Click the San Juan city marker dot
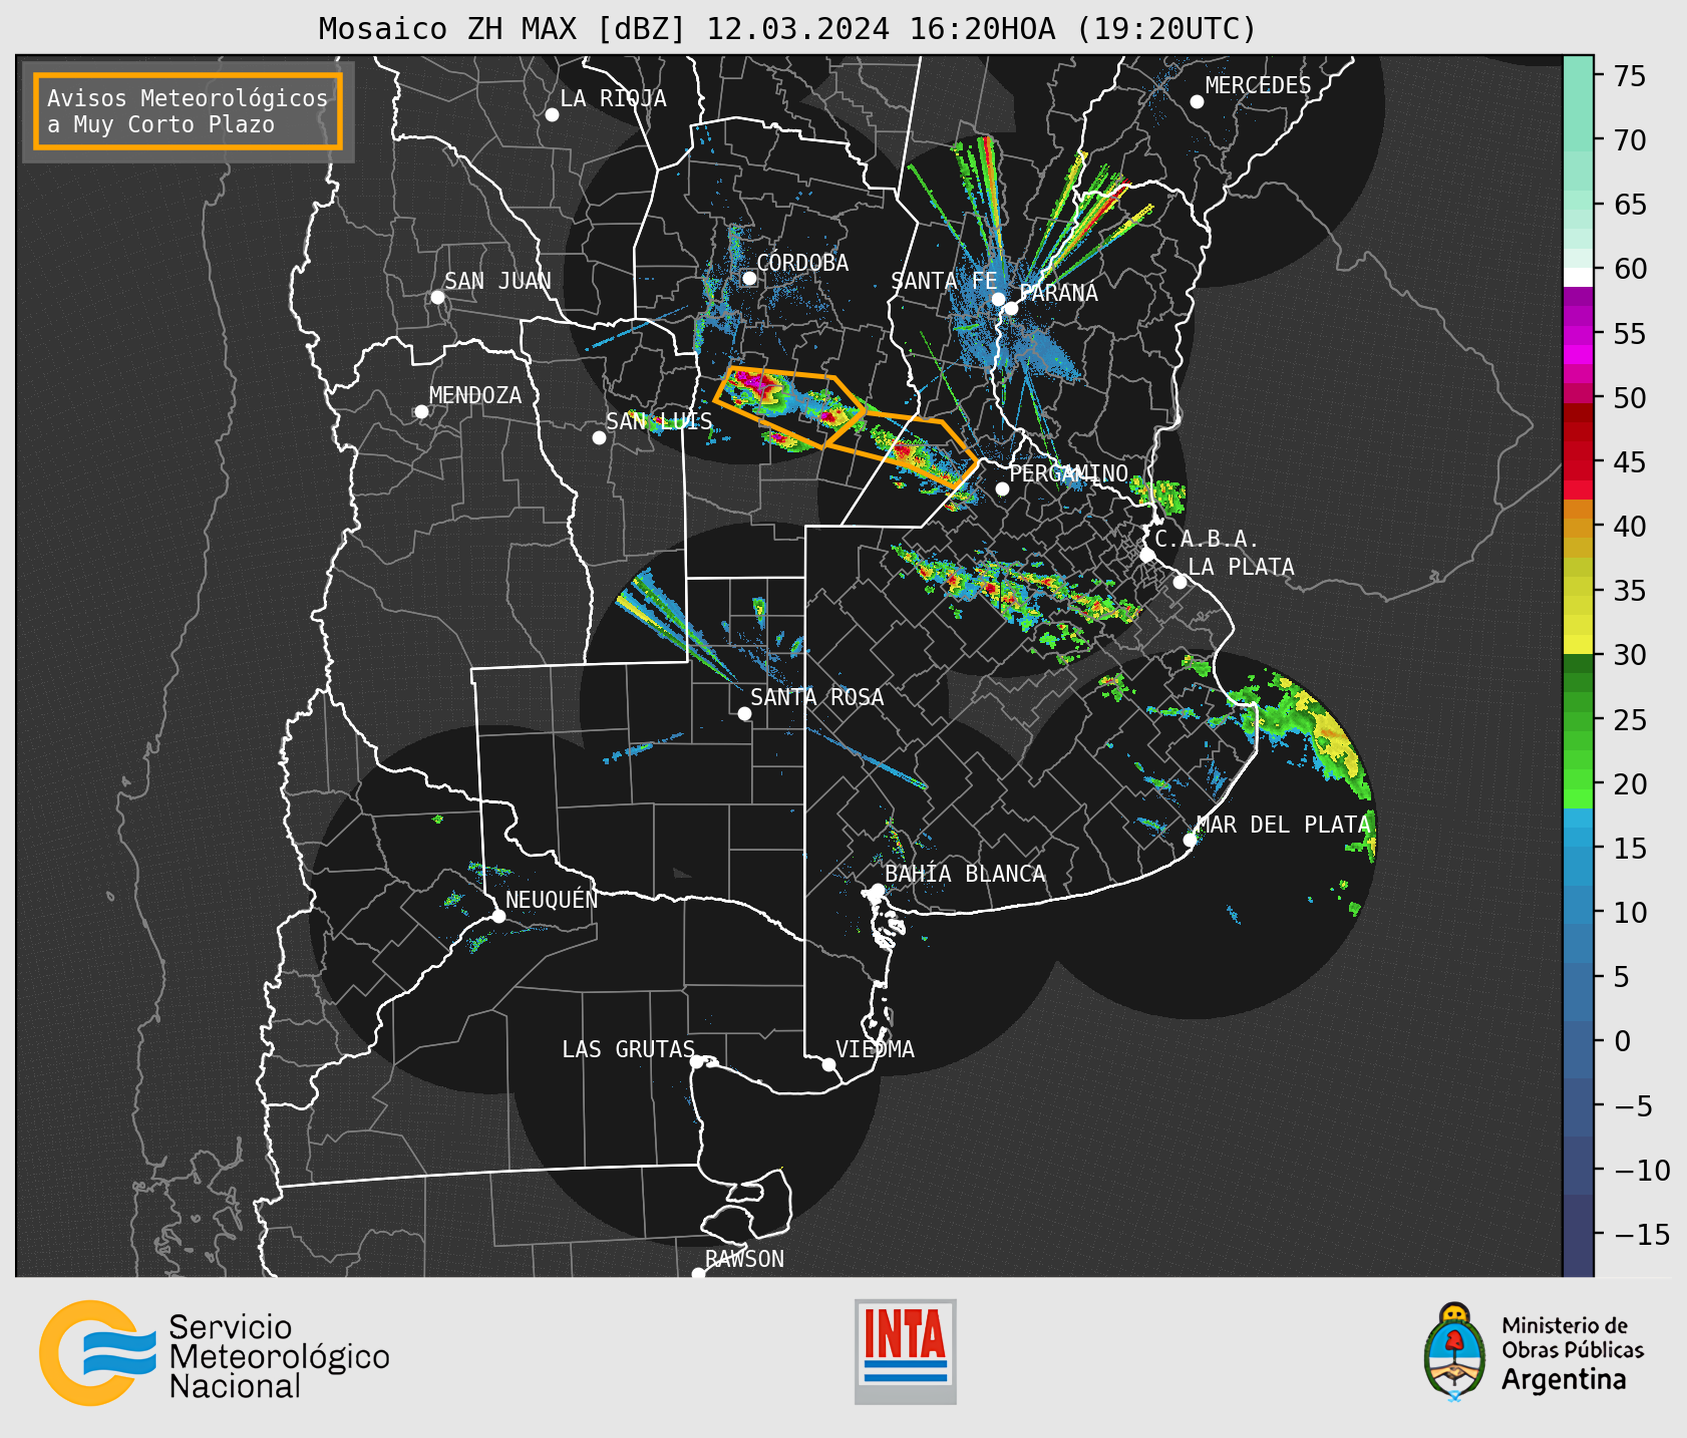This screenshot has height=1438, width=1687. pyautogui.click(x=437, y=297)
